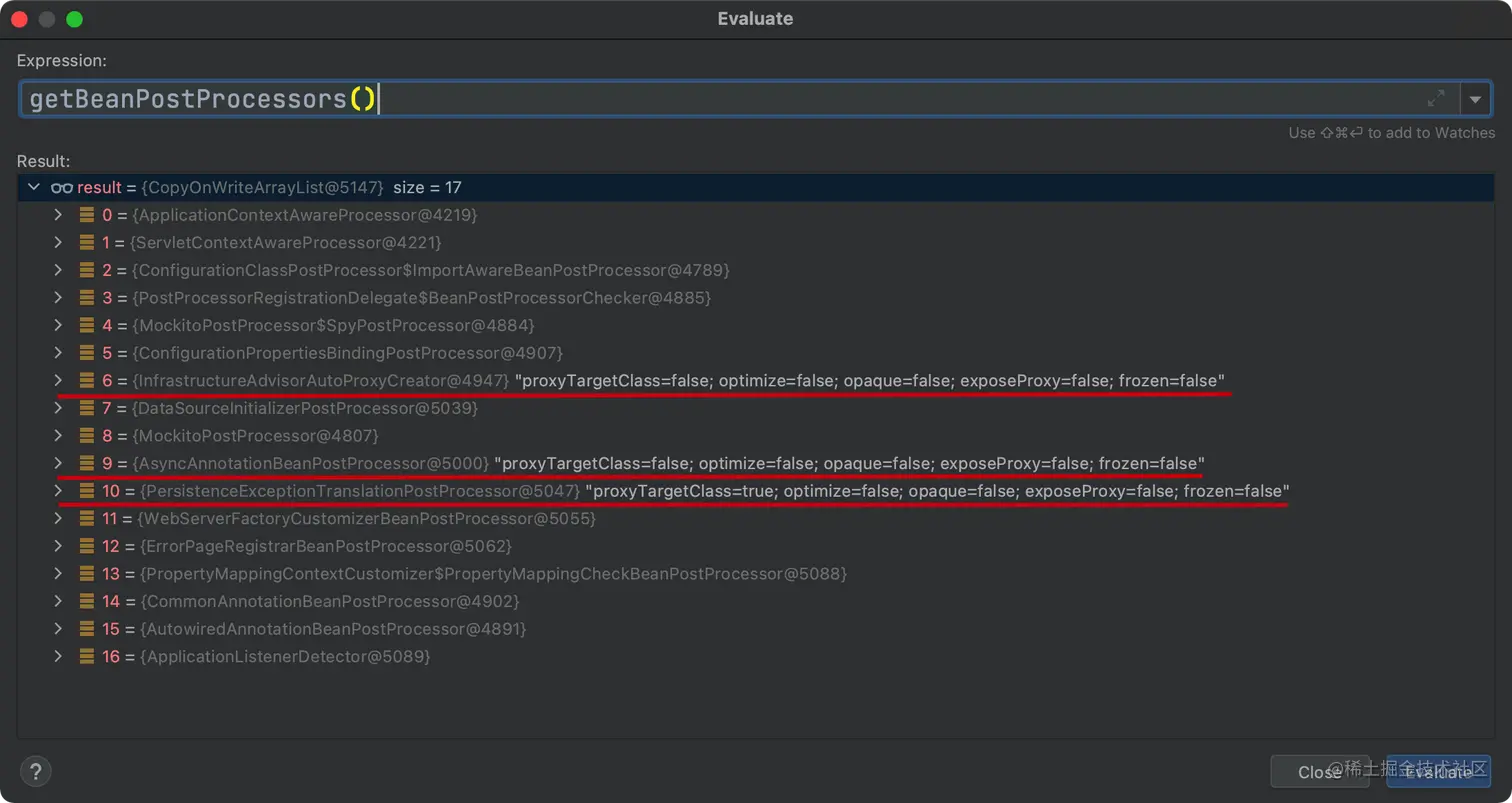Screen dimensions: 1512x803
Task: Expand the ApplicationContextAwareProcessor entry
Action: pos(58,214)
